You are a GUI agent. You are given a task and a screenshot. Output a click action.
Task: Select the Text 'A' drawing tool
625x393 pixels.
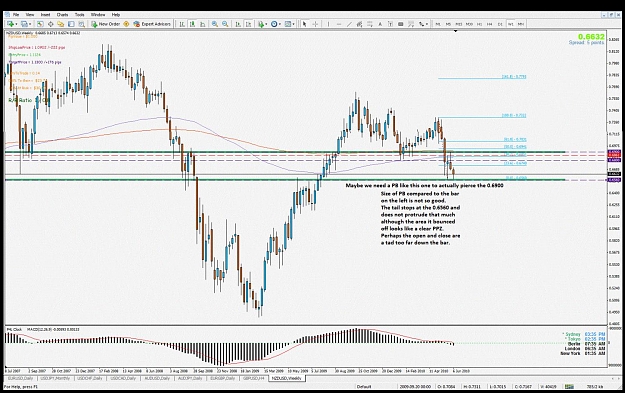[380, 24]
